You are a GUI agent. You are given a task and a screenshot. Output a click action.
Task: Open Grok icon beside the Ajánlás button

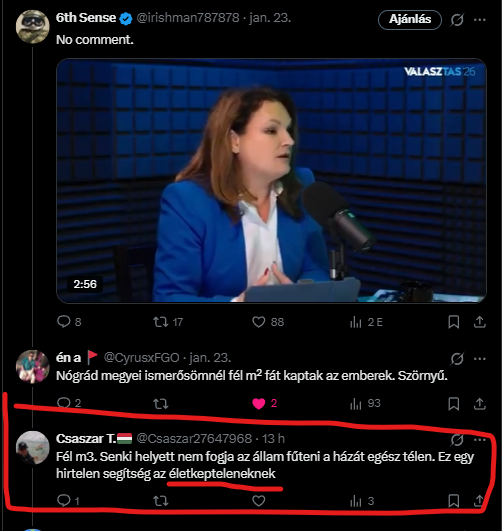click(x=457, y=20)
